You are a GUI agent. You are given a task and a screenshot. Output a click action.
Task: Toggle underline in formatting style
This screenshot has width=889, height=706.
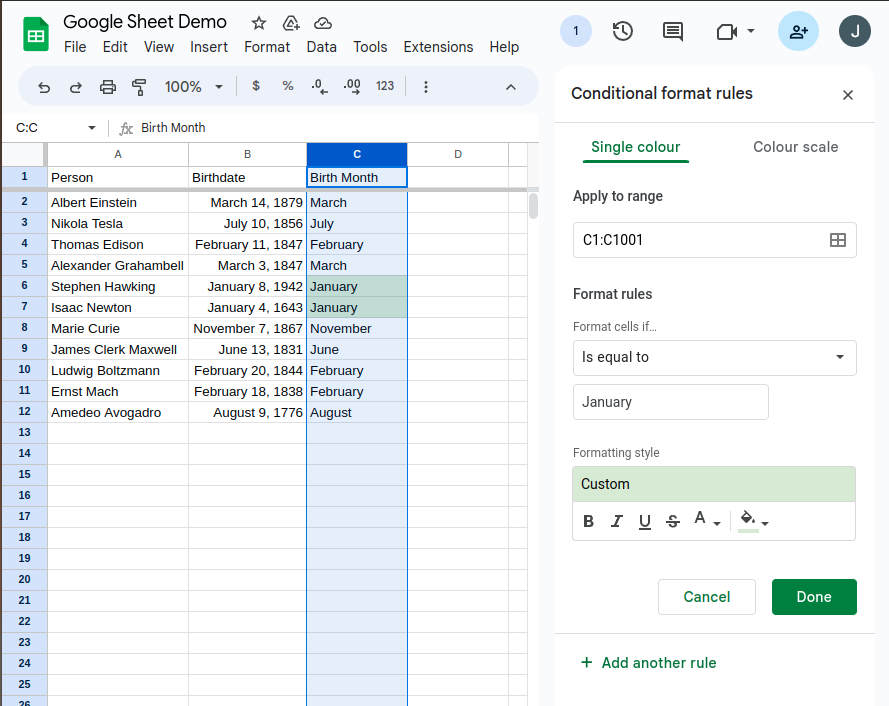(x=645, y=521)
